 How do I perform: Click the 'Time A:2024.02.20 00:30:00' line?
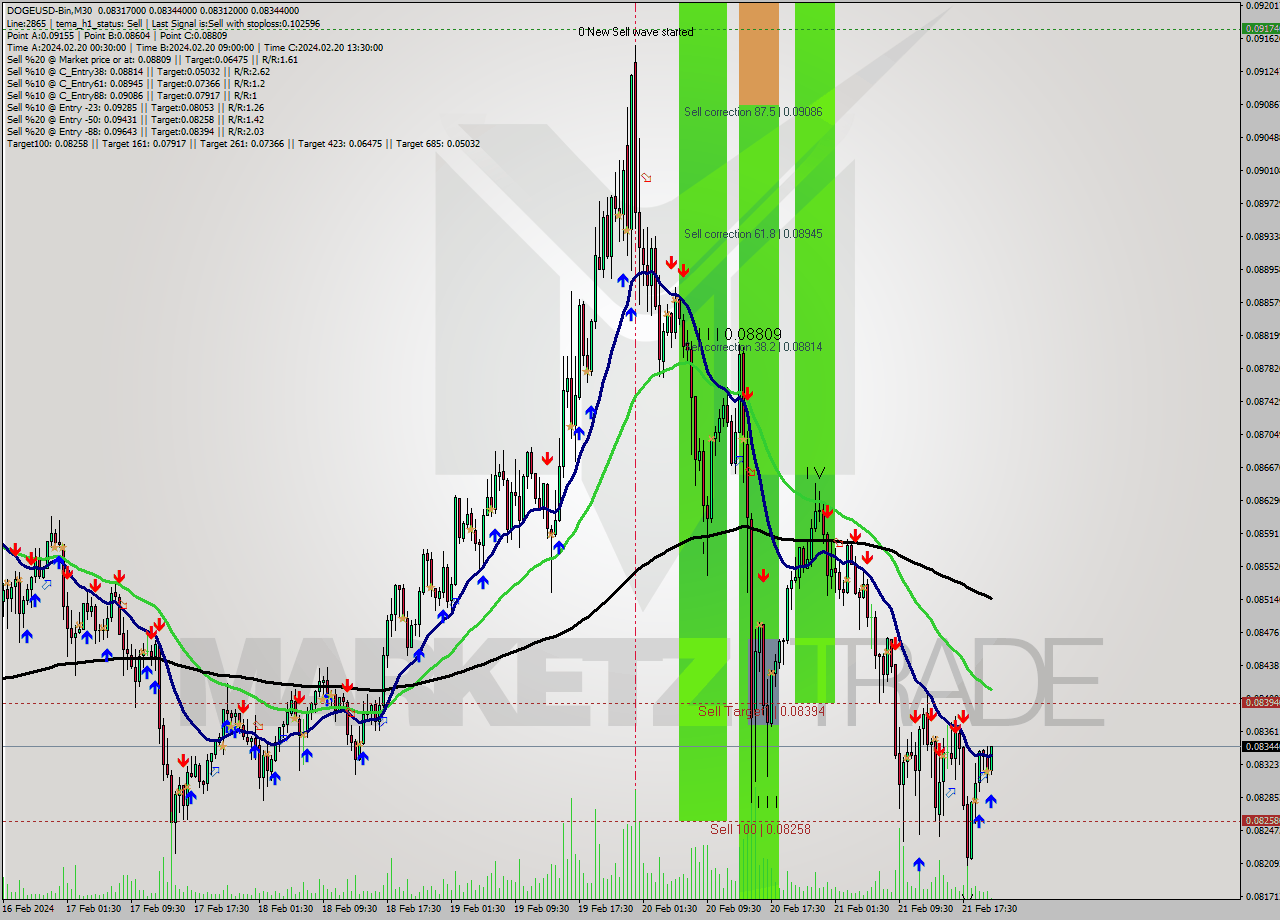point(194,47)
